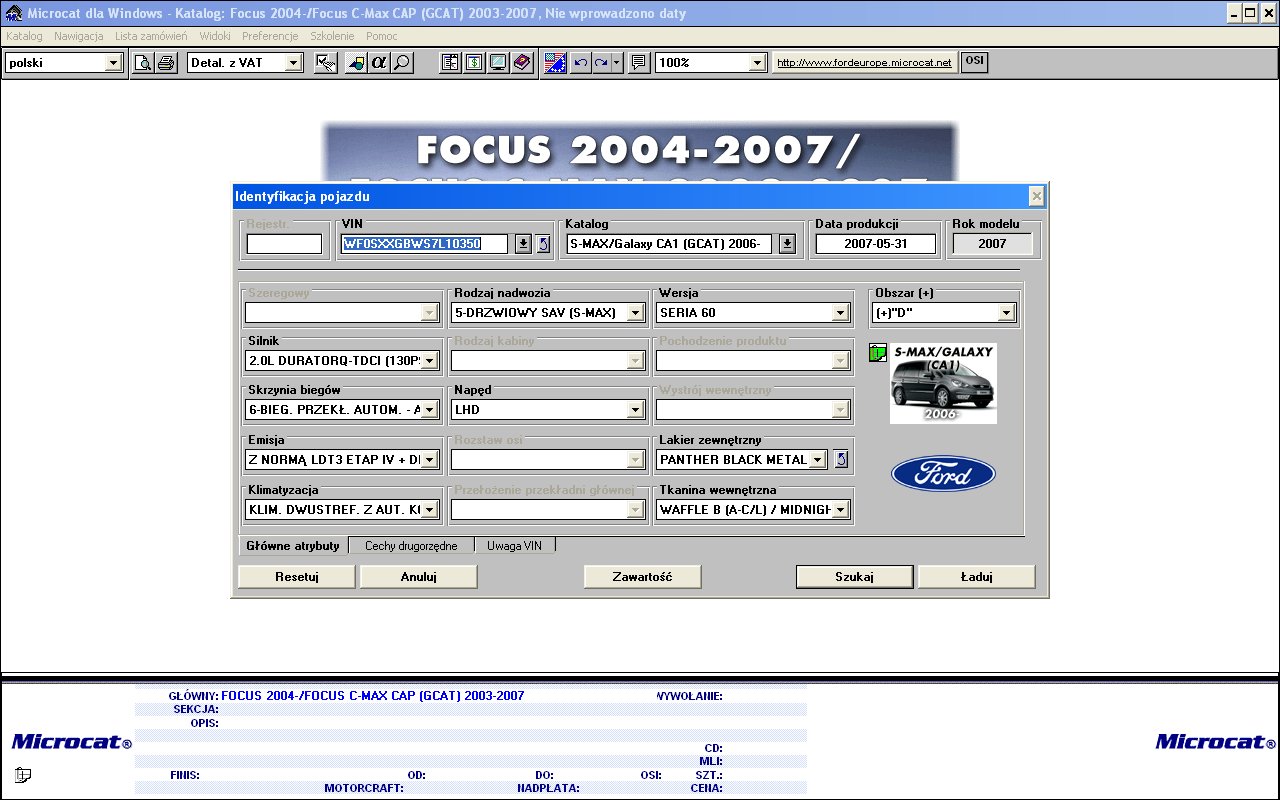Click the printer icon in toolbar
This screenshot has width=1280, height=800.
point(166,63)
